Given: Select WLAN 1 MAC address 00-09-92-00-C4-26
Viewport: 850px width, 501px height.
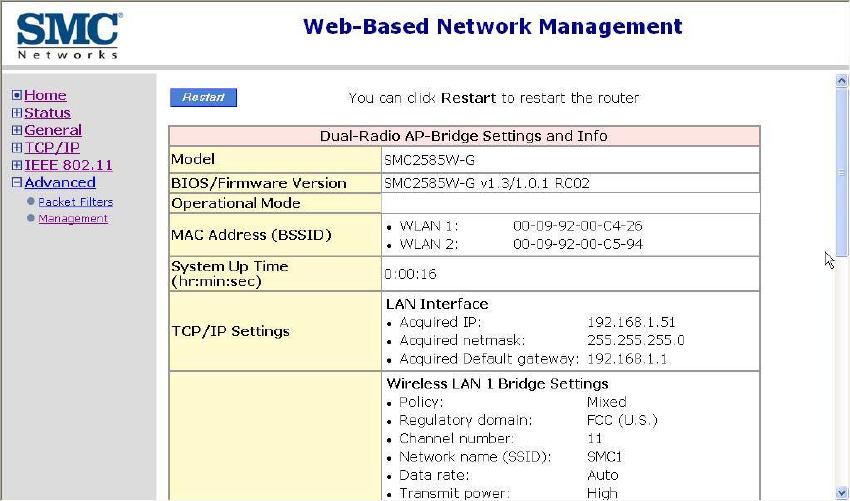Looking at the screenshot, I should (578, 226).
